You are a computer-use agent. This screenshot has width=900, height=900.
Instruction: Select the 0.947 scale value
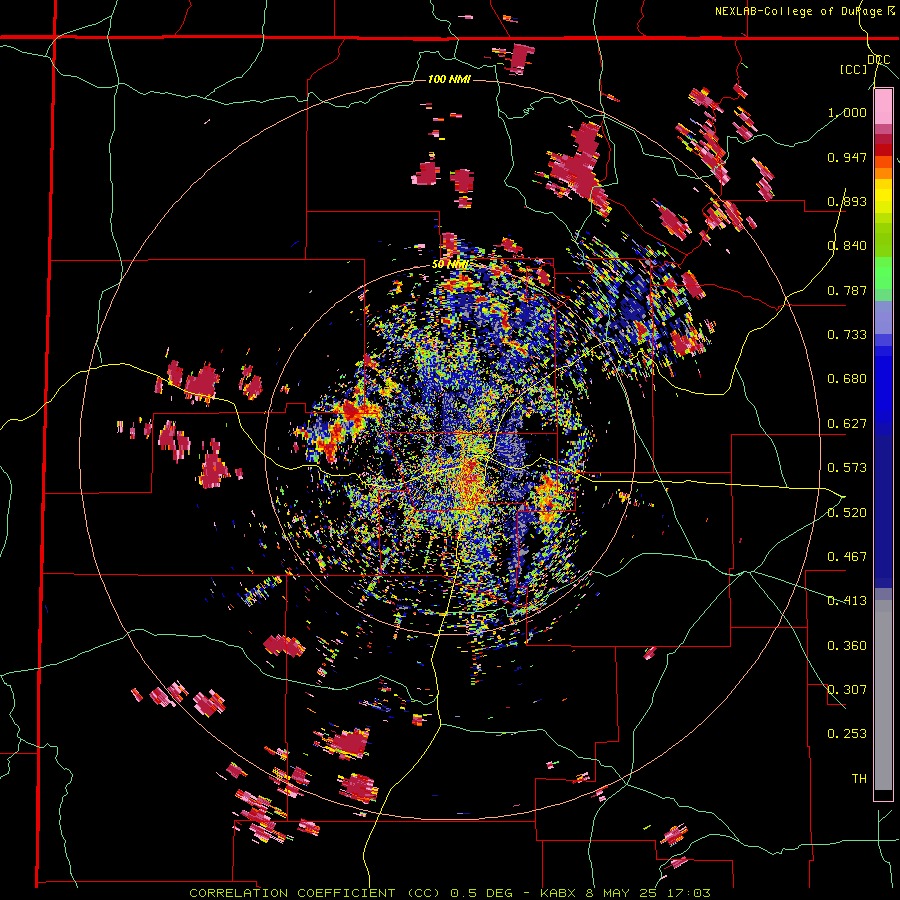click(x=847, y=157)
